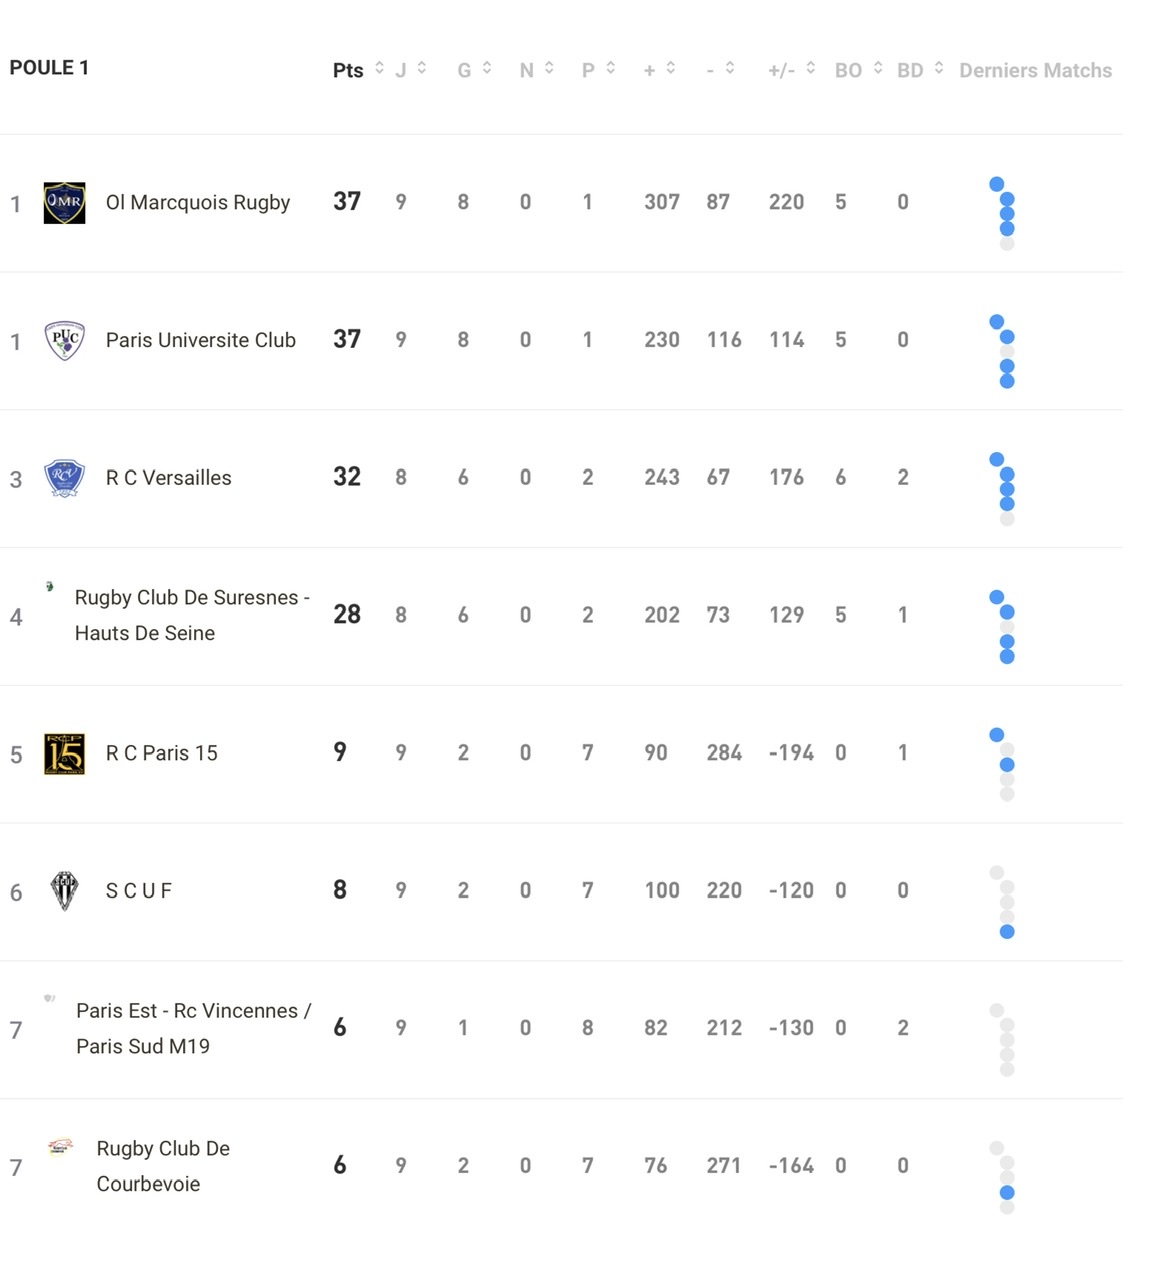Screen dimensions: 1155x1280
Task: Click the R C Paris 15 logo
Action: 64,754
